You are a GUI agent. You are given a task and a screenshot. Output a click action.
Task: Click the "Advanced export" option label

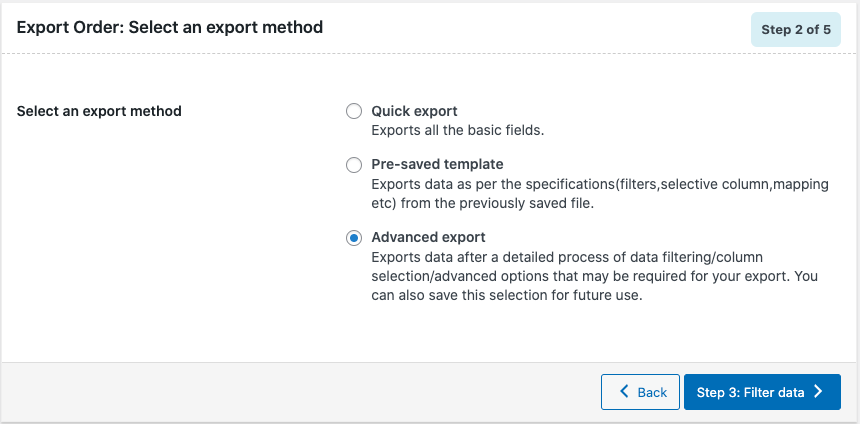click(428, 238)
